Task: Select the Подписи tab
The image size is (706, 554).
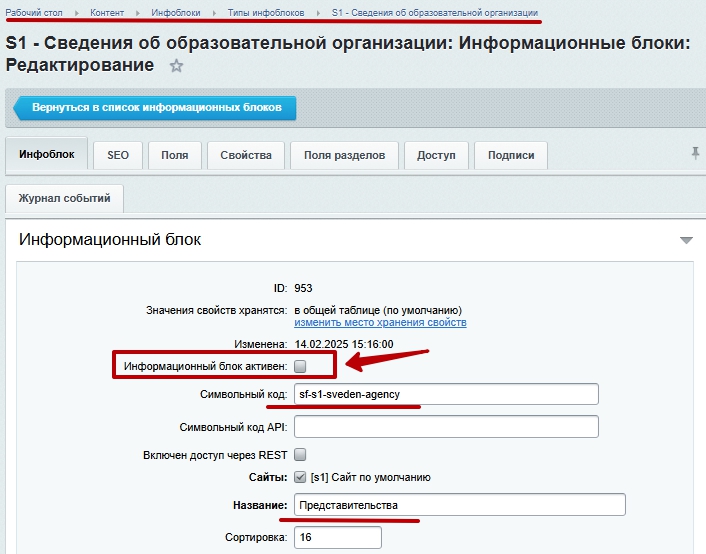Action: [511, 155]
